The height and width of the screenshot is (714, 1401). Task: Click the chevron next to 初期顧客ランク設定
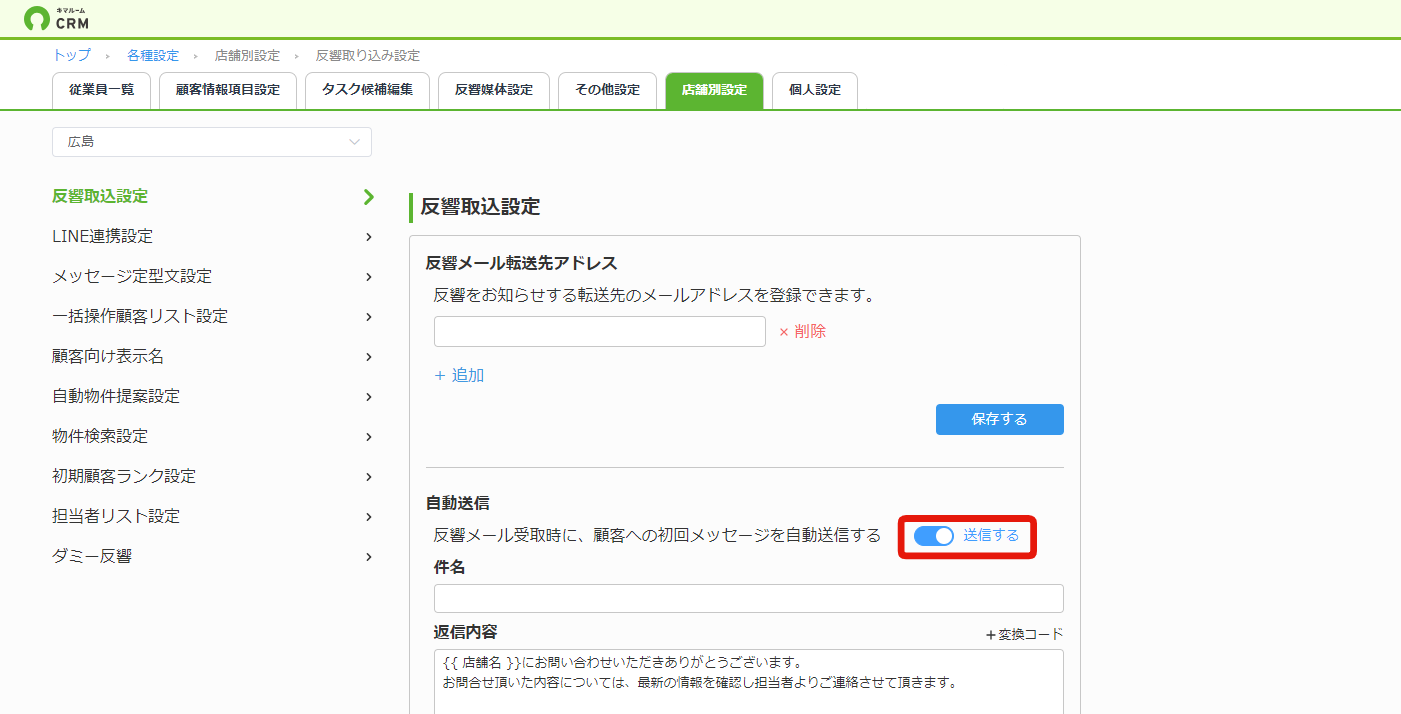pyautogui.click(x=369, y=477)
